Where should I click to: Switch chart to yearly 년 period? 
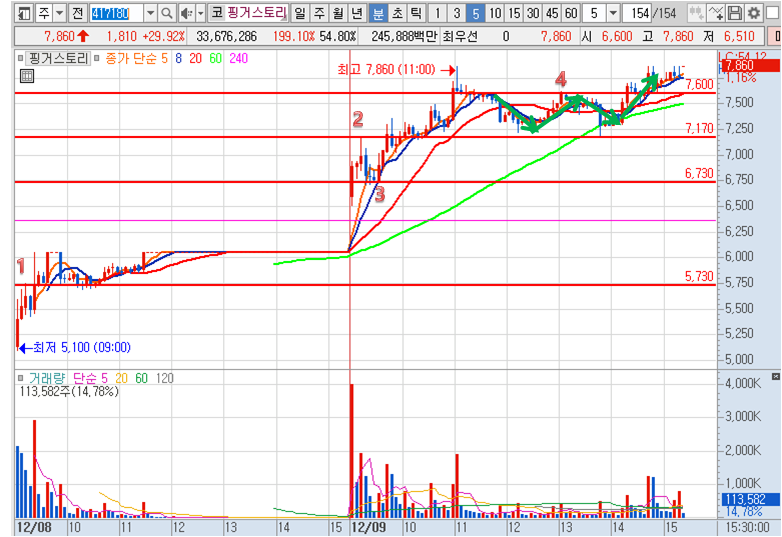[x=358, y=13]
